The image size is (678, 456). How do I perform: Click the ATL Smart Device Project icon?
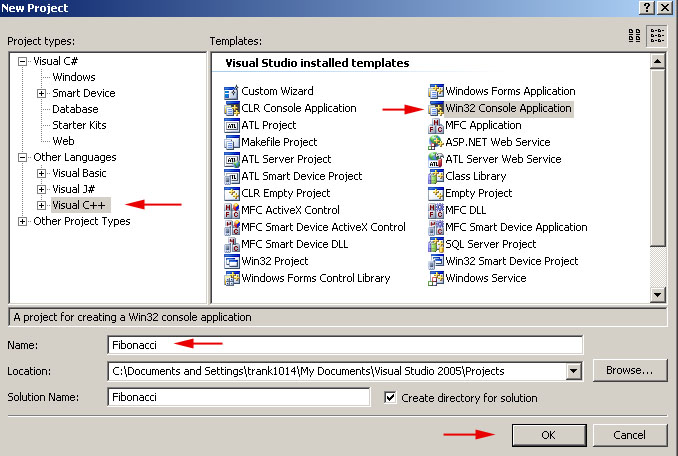(x=231, y=176)
